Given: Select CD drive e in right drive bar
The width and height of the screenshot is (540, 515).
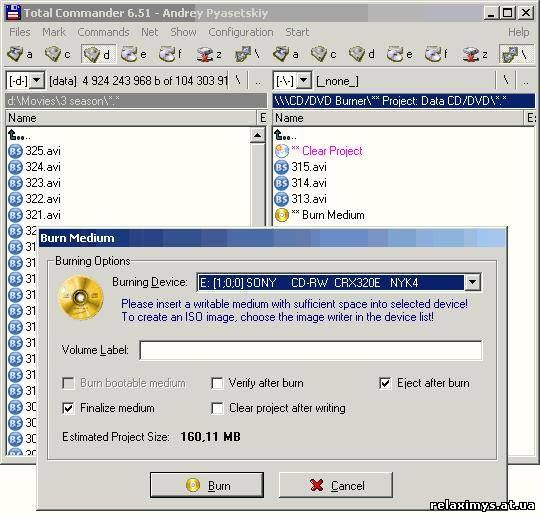Looking at the screenshot, I should (x=399, y=54).
